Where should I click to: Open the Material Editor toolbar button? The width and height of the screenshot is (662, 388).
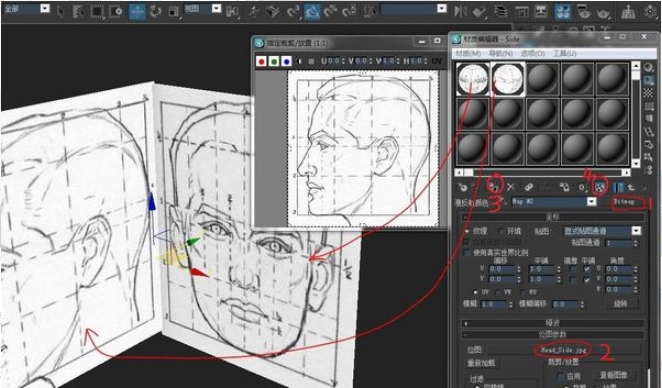click(x=563, y=11)
